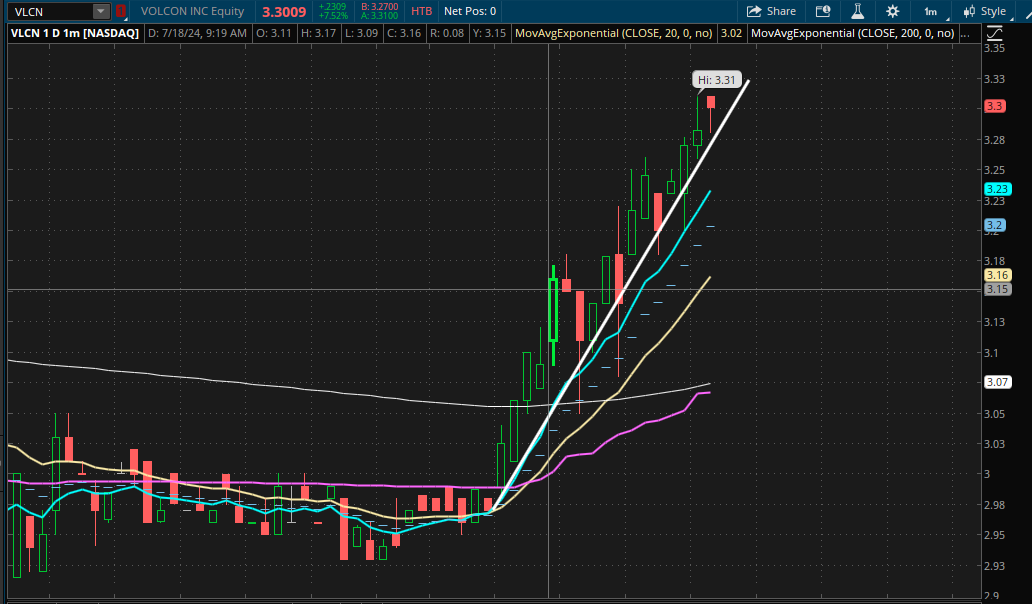Click the blue 3.2 price axis label
Screen dimensions: 1032x604
pos(994,225)
